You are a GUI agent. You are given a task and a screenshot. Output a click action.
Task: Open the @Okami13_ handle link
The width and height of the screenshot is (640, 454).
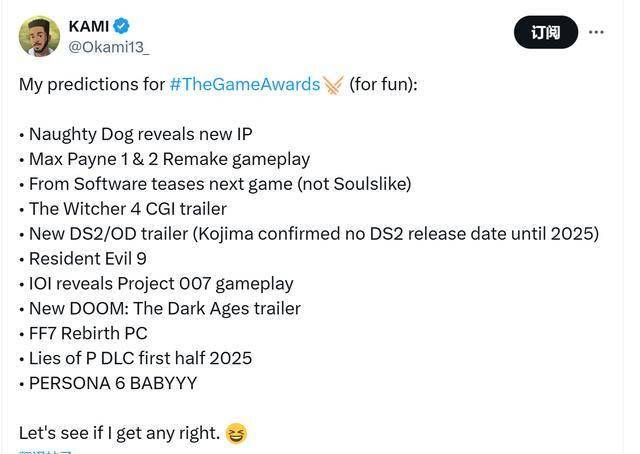(109, 47)
